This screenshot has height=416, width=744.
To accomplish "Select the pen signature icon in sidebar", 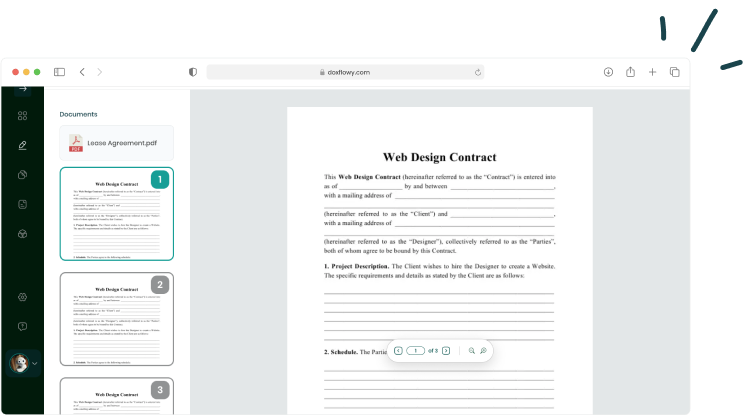I will point(22,145).
